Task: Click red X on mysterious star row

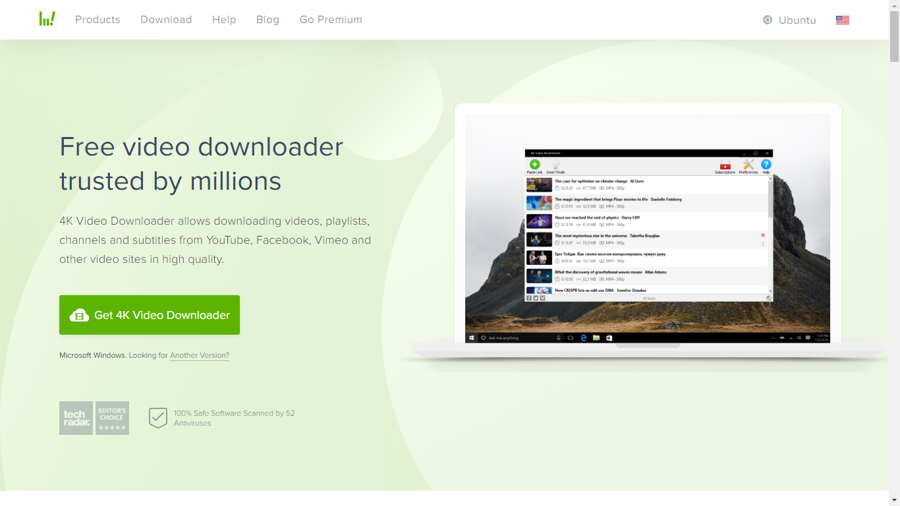Action: click(763, 235)
